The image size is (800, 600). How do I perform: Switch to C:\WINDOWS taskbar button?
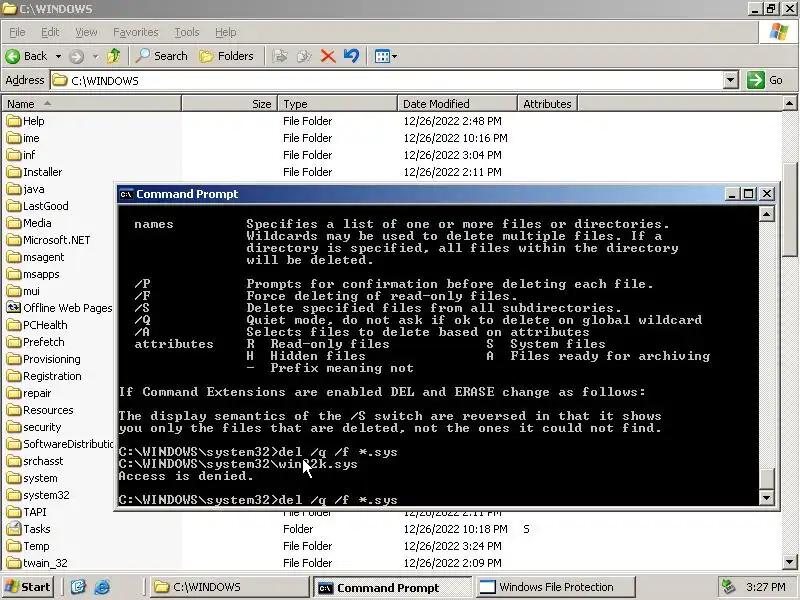pyautogui.click(x=229, y=587)
